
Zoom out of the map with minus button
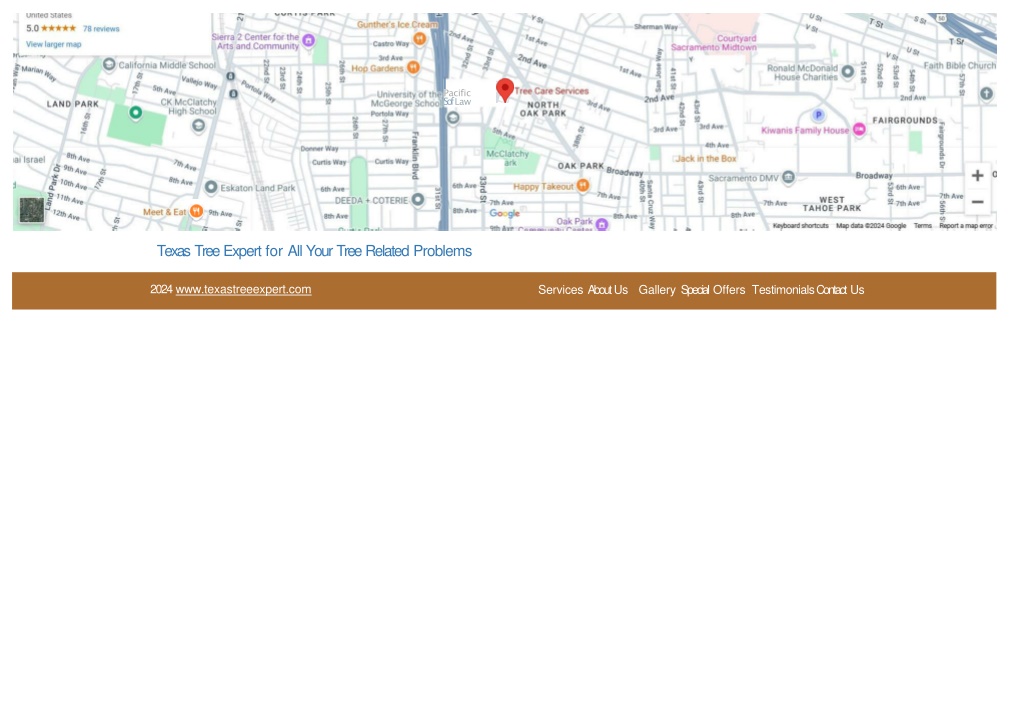click(977, 202)
